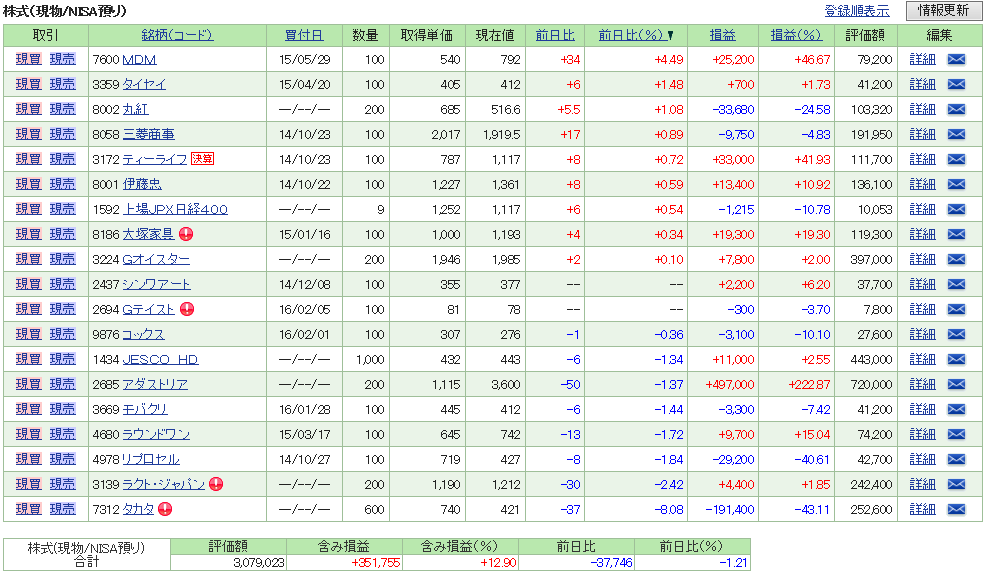Open 詳細 for the 大塚家具 row
Screen dimensions: 986x573
click(x=922, y=234)
